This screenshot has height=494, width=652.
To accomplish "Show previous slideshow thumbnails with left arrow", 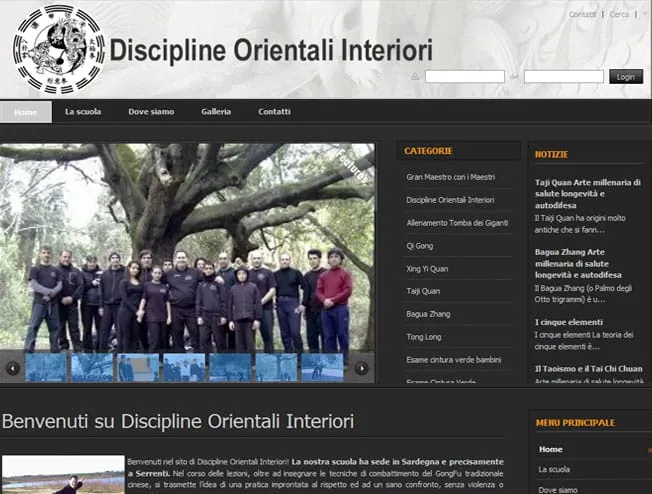I will click(12, 368).
